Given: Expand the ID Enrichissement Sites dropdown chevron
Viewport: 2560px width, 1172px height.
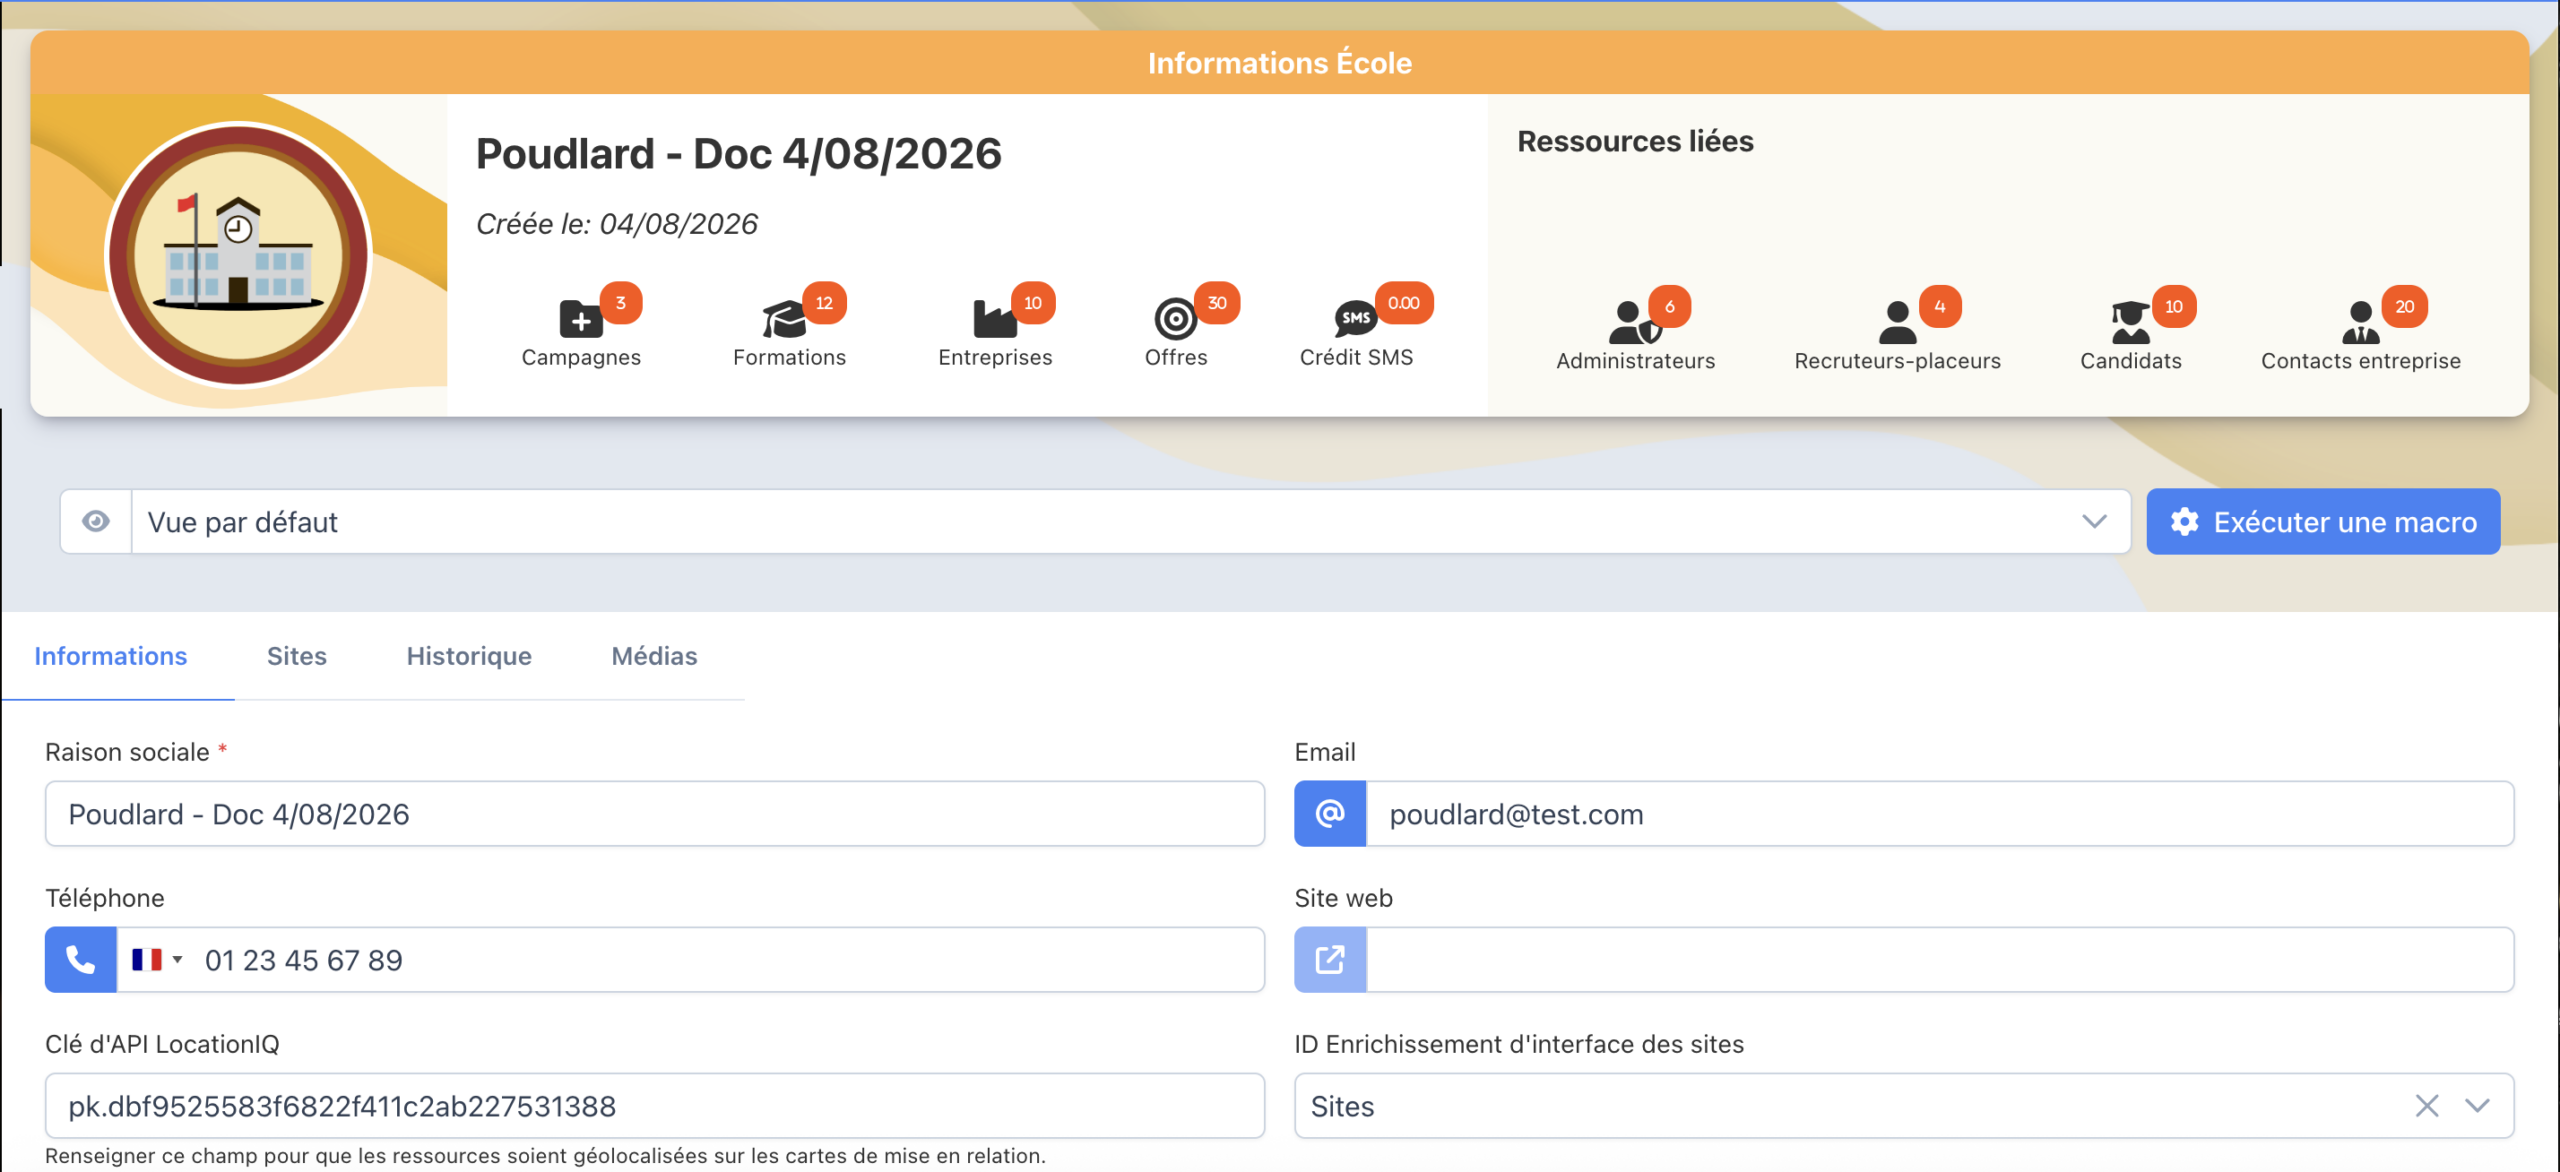Looking at the screenshot, I should point(2477,1106).
